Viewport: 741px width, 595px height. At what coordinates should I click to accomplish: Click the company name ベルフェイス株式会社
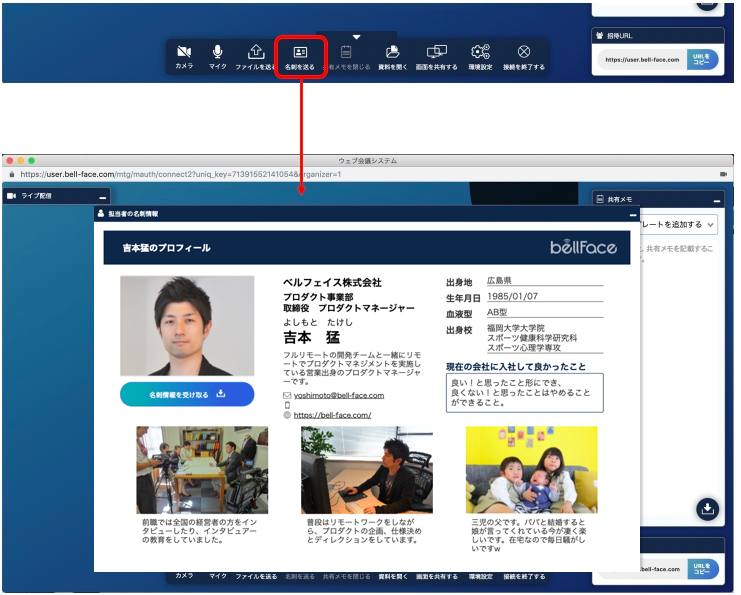(x=332, y=282)
